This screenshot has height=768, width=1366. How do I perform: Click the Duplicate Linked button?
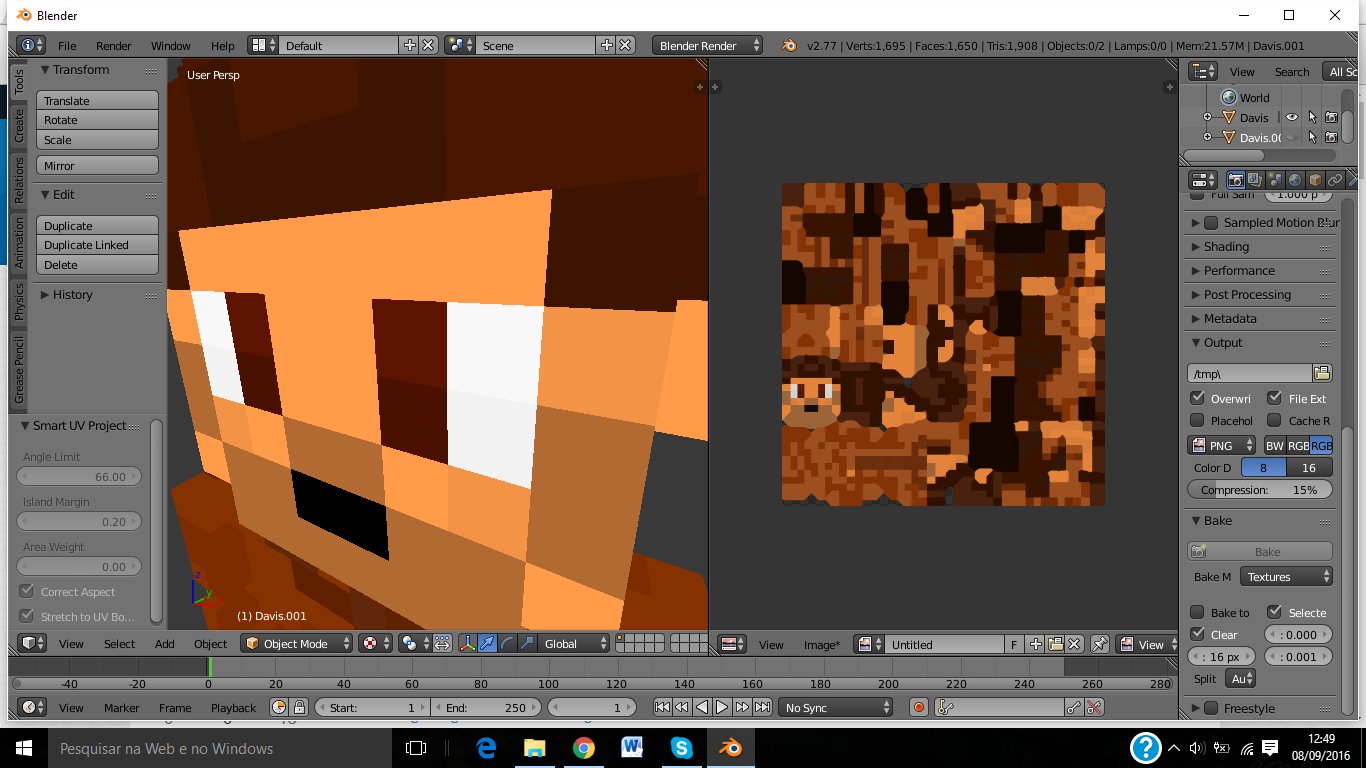click(97, 245)
